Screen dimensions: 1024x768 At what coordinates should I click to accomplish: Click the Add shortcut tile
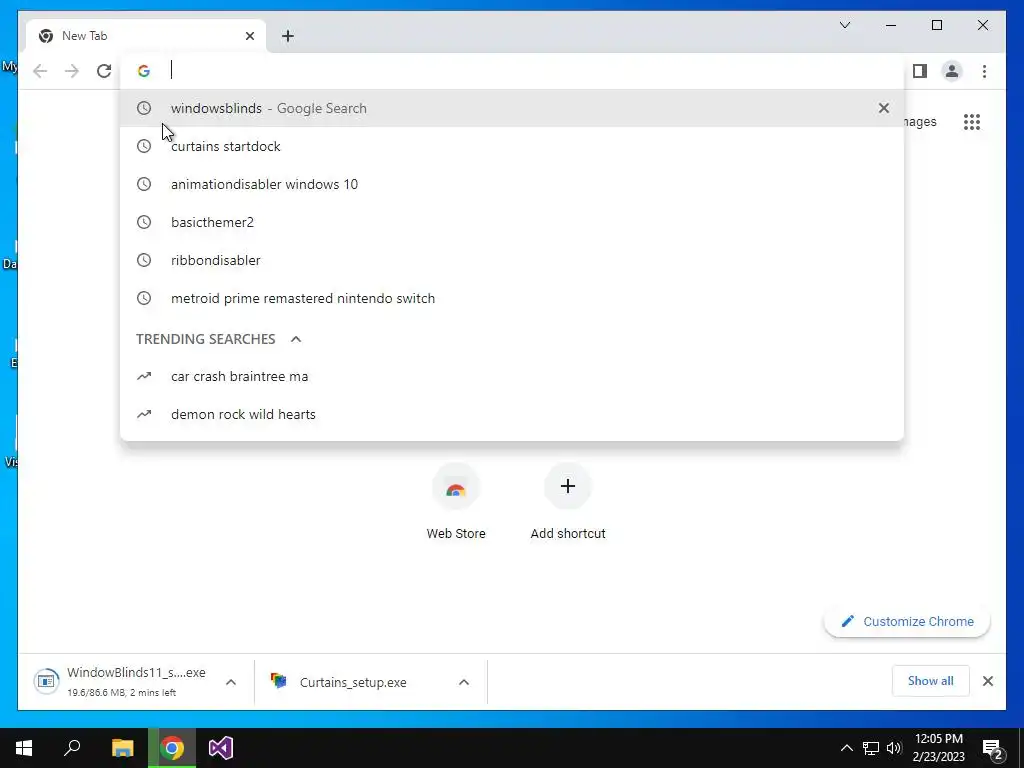[x=568, y=502]
